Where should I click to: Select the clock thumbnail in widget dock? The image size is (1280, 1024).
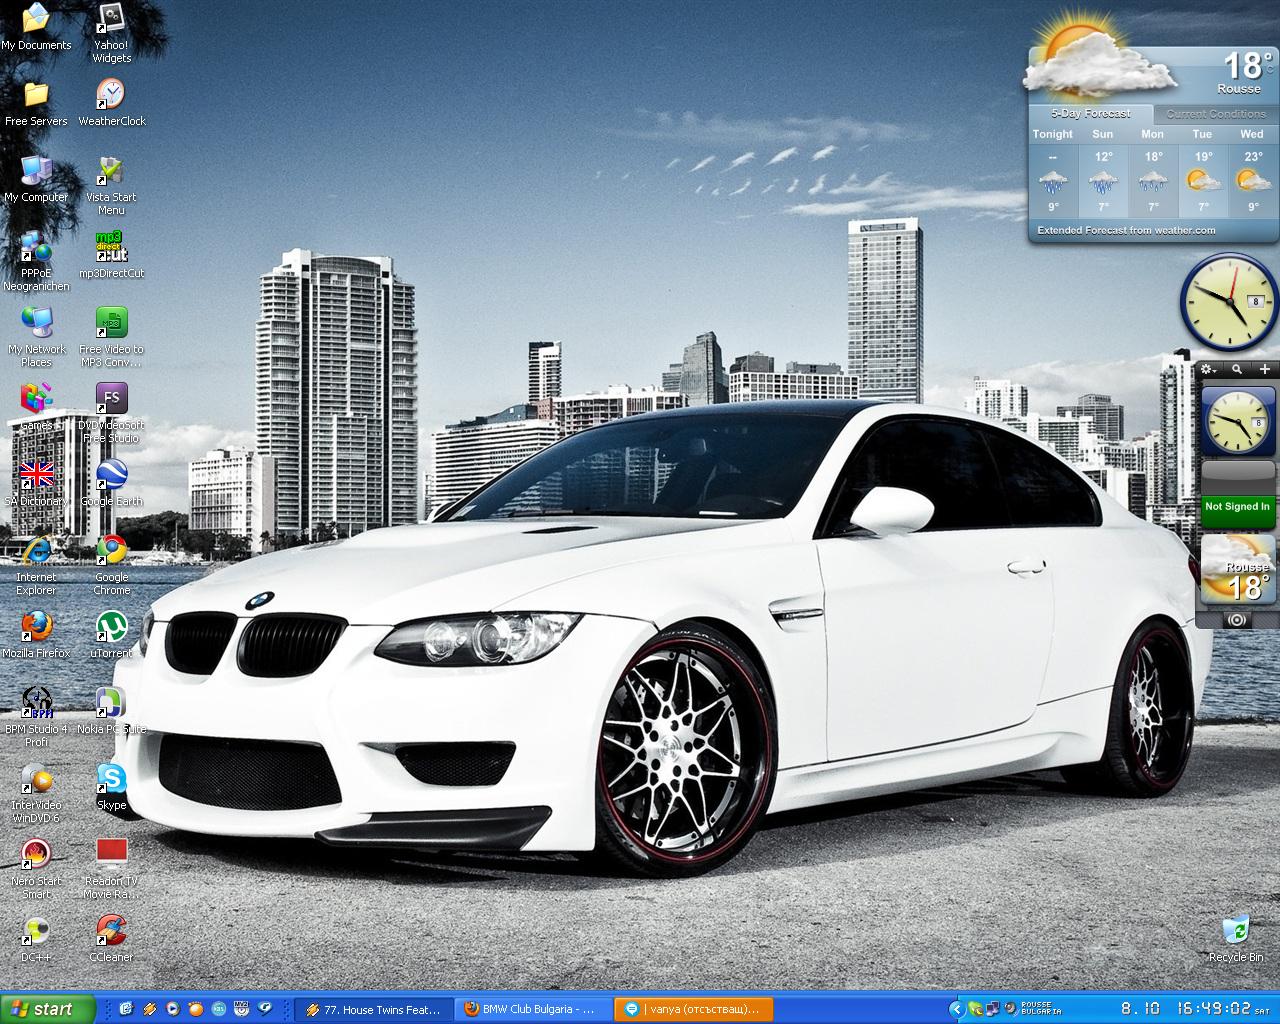coord(1238,422)
